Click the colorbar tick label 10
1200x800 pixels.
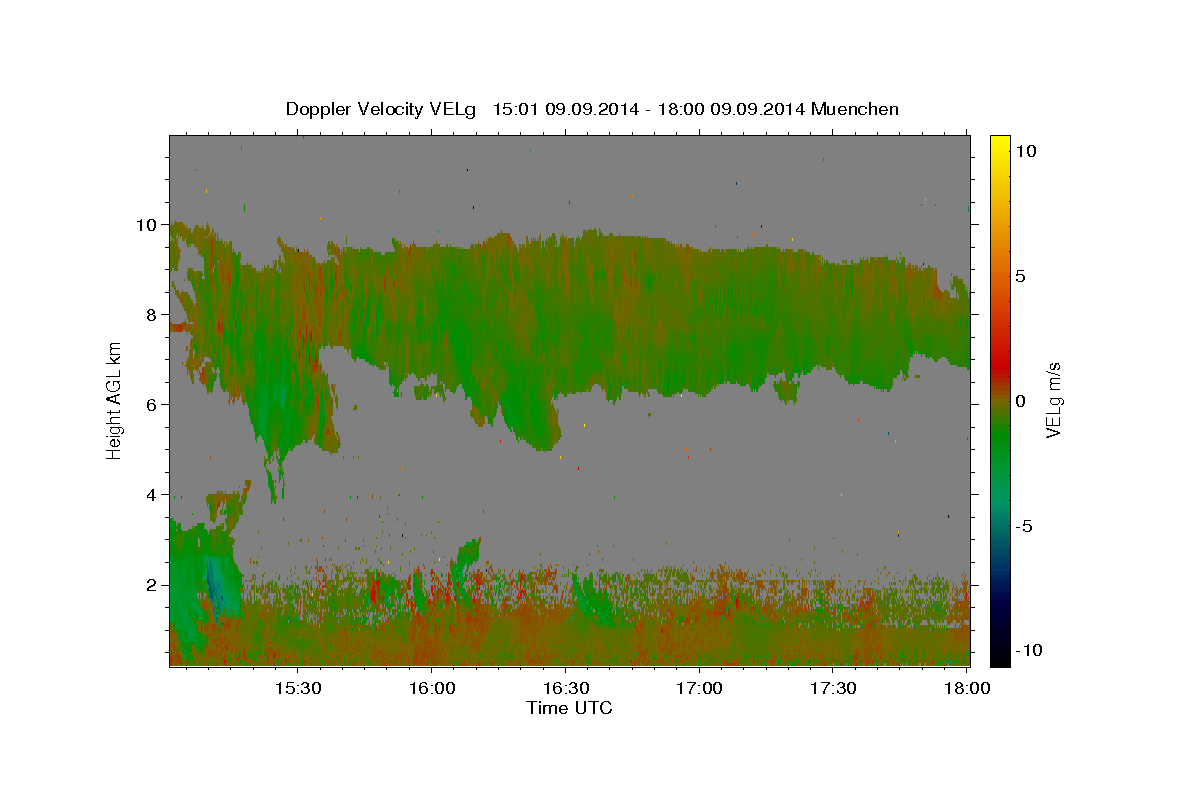pyautogui.click(x=1026, y=151)
